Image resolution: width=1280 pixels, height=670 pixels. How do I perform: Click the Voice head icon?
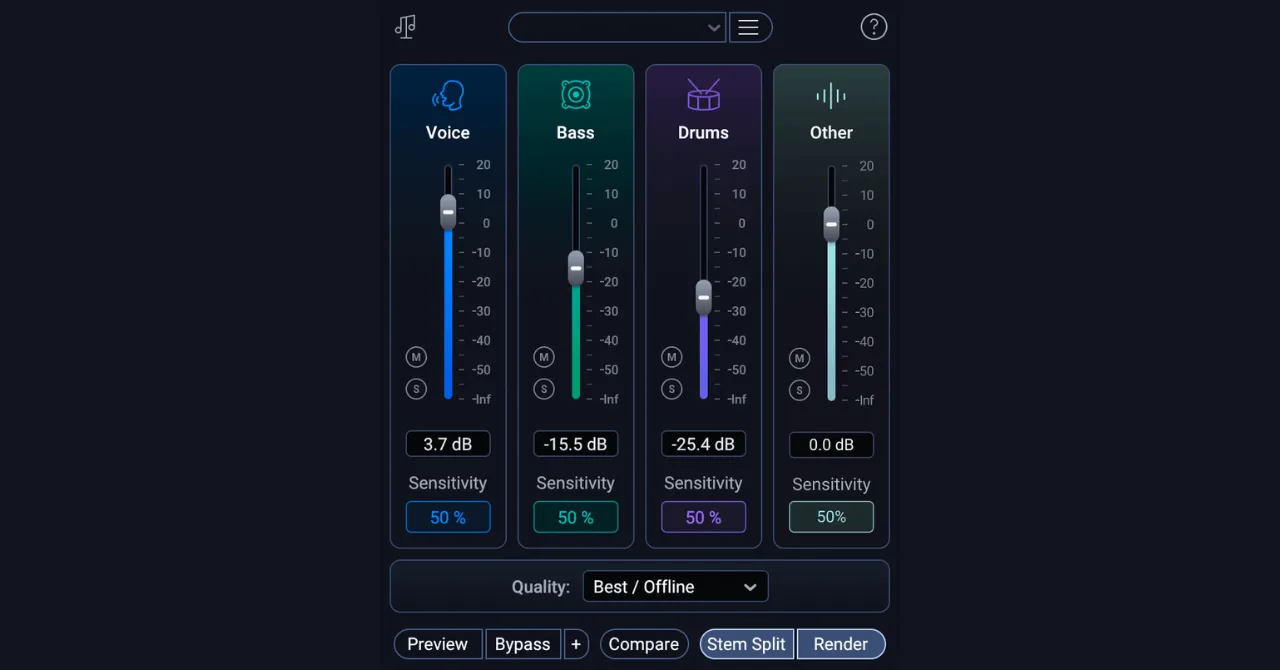pos(448,96)
